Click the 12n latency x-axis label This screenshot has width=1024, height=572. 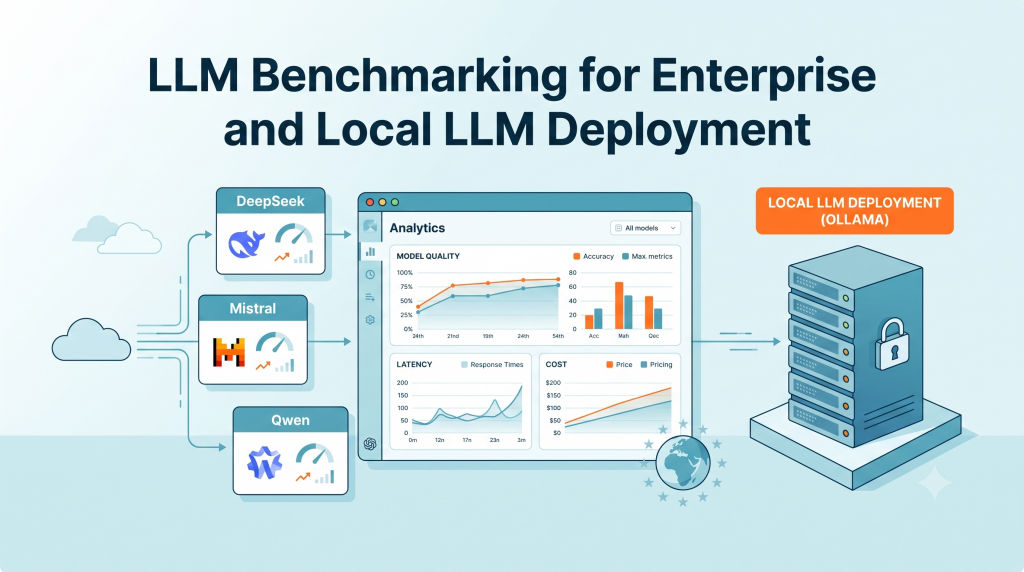[440, 440]
